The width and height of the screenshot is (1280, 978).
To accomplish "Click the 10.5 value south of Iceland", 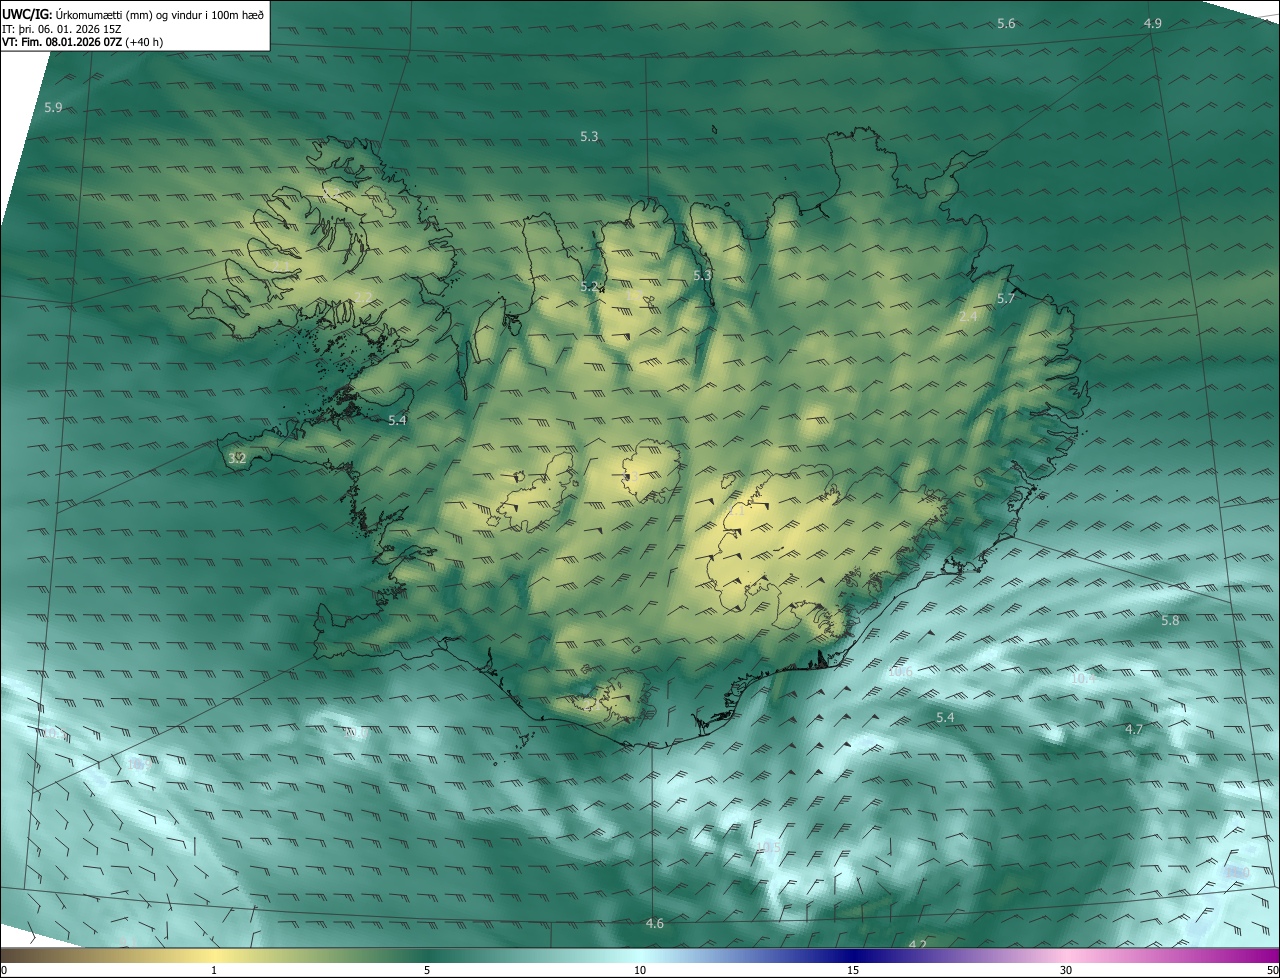I will tap(768, 848).
